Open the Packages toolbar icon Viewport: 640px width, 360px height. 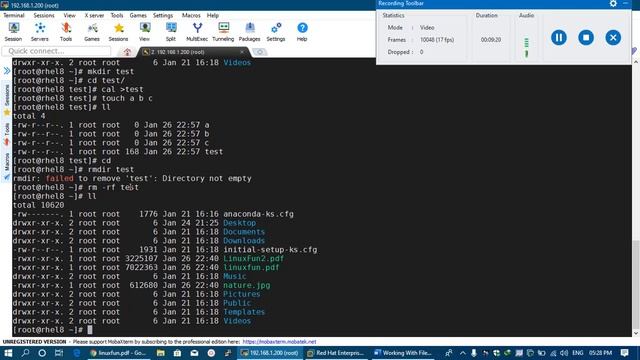(249, 32)
